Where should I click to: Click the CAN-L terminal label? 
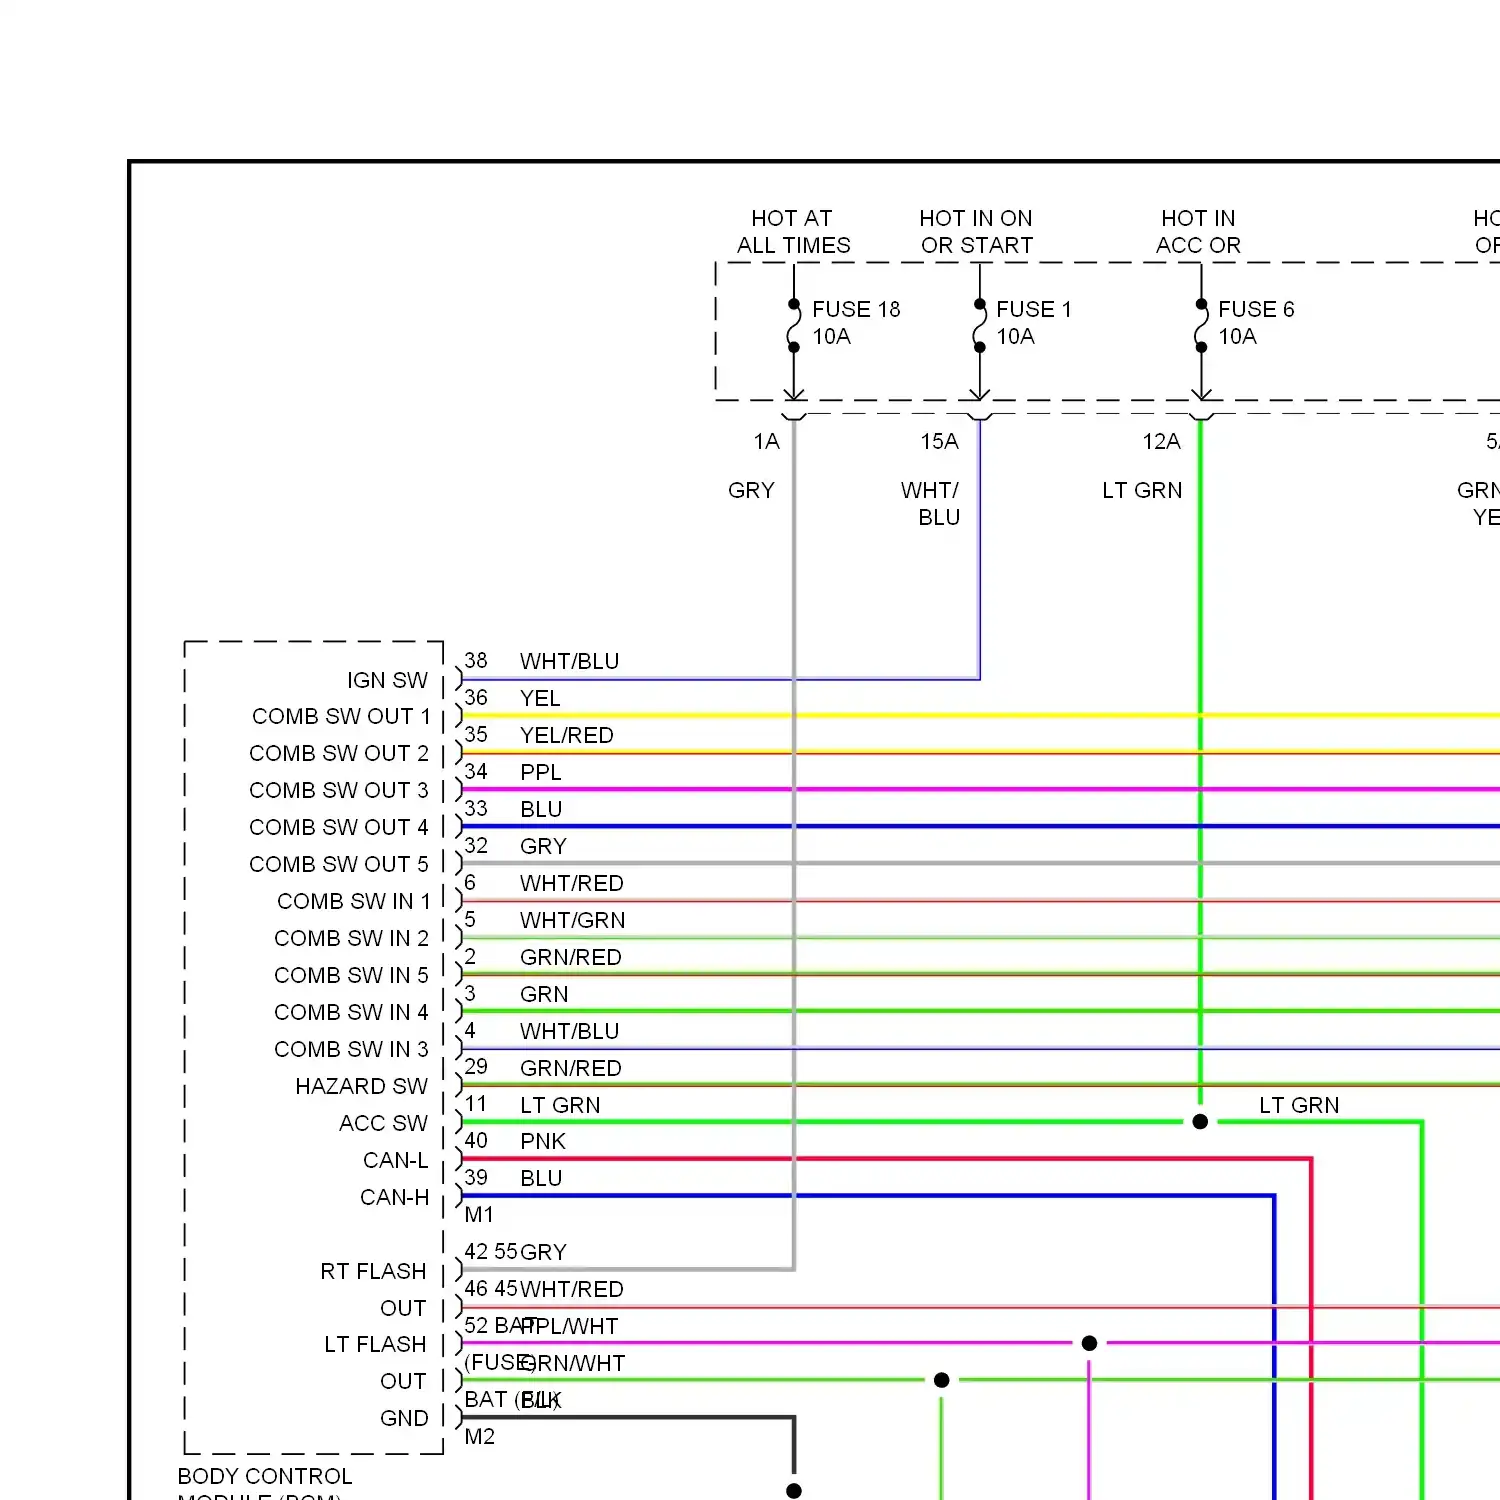(x=396, y=1161)
